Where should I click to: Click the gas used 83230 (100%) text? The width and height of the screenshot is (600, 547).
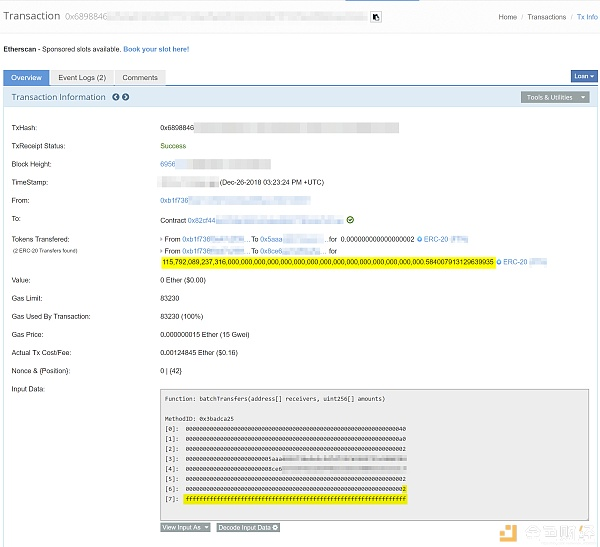[181, 317]
